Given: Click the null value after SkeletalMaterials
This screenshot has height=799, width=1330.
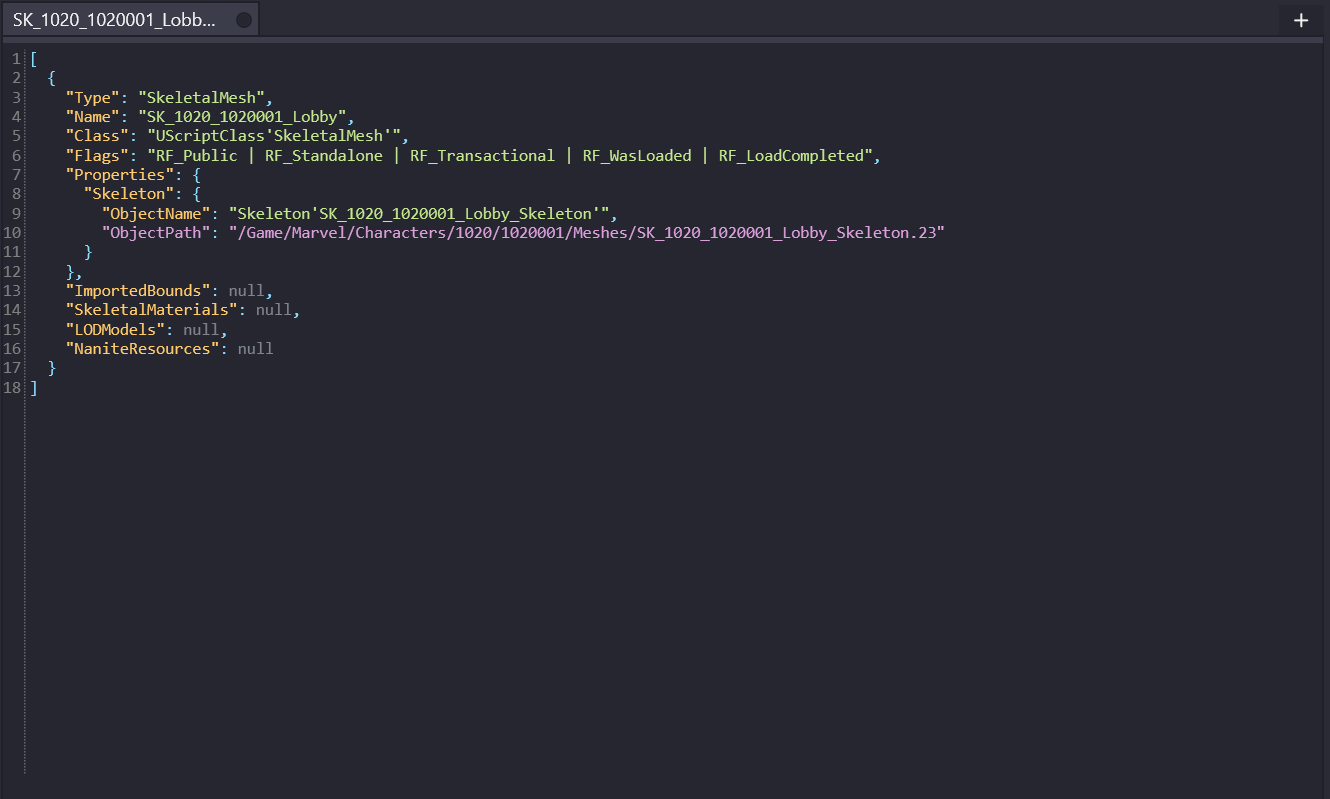Looking at the screenshot, I should point(274,310).
